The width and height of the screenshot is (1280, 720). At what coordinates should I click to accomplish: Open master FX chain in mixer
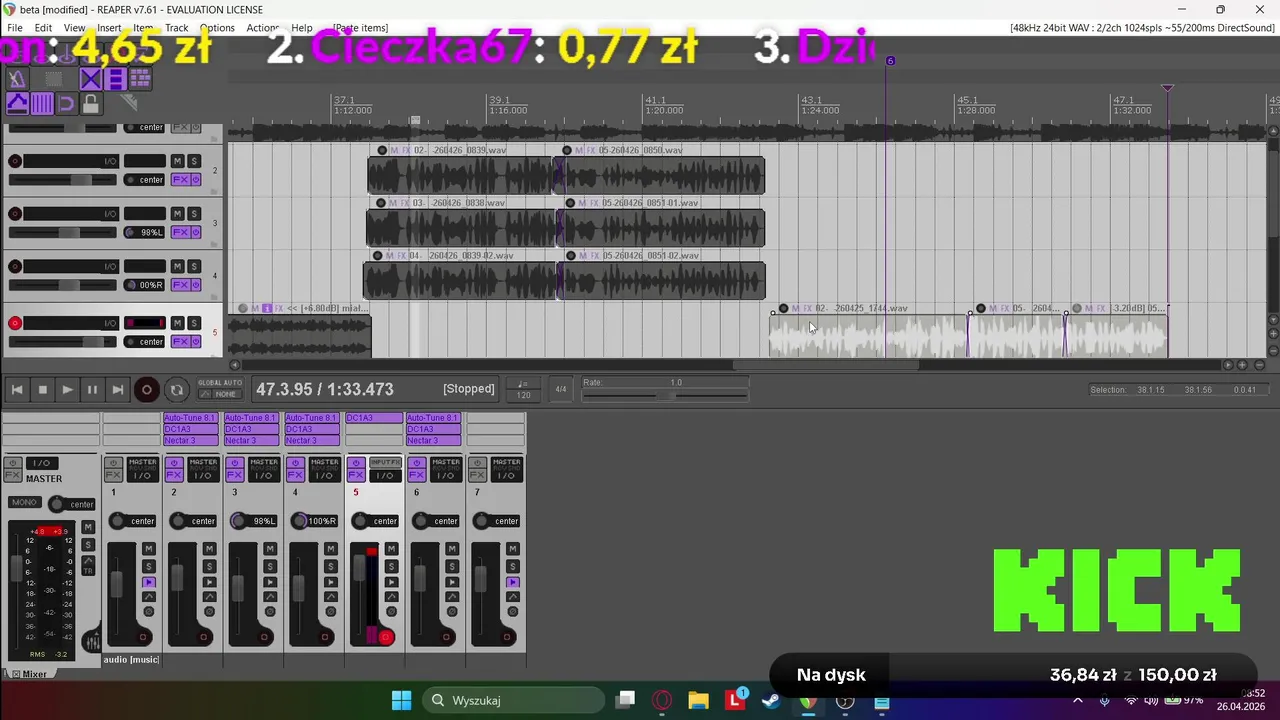click(12, 475)
